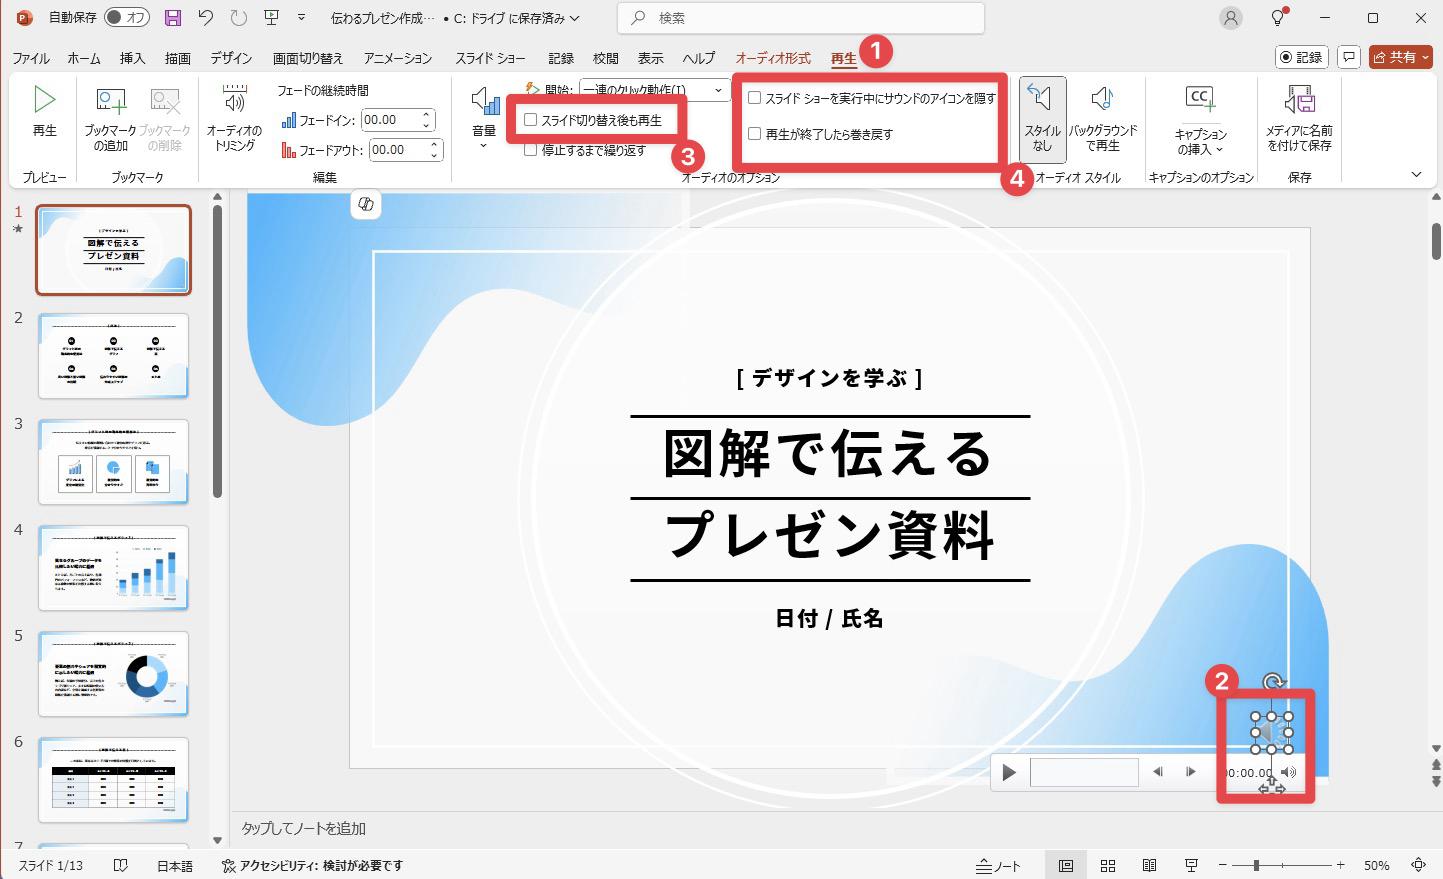This screenshot has width=1443, height=879.
Task: Select slide 2 thumbnail
Action: (113, 356)
